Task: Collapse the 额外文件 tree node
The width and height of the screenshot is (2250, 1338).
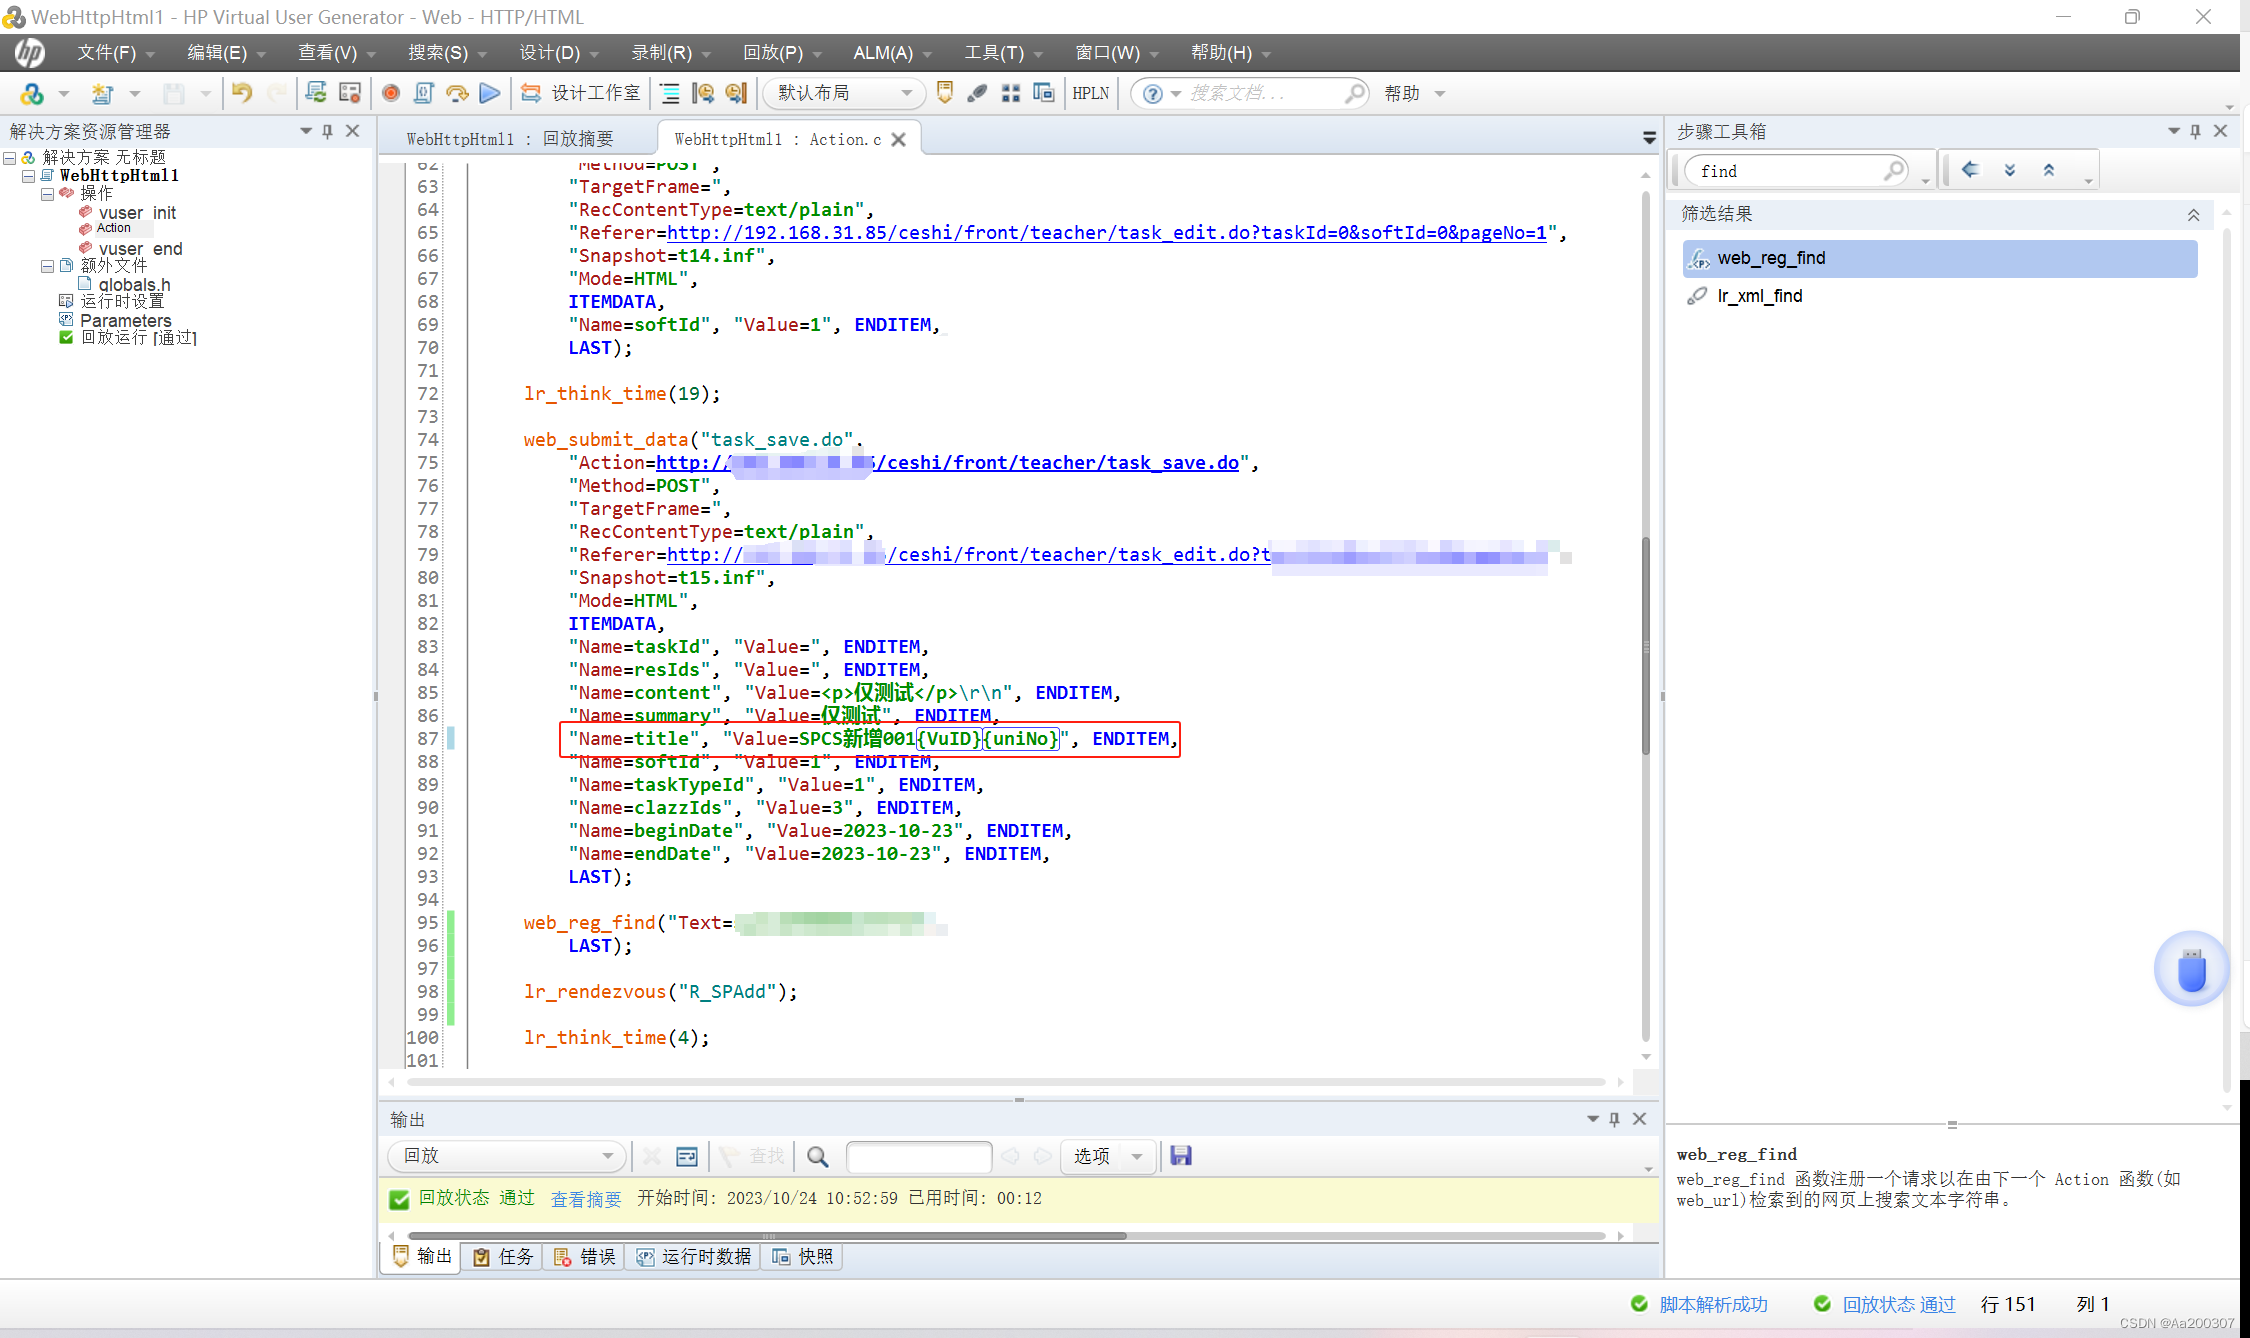Action: [47, 266]
